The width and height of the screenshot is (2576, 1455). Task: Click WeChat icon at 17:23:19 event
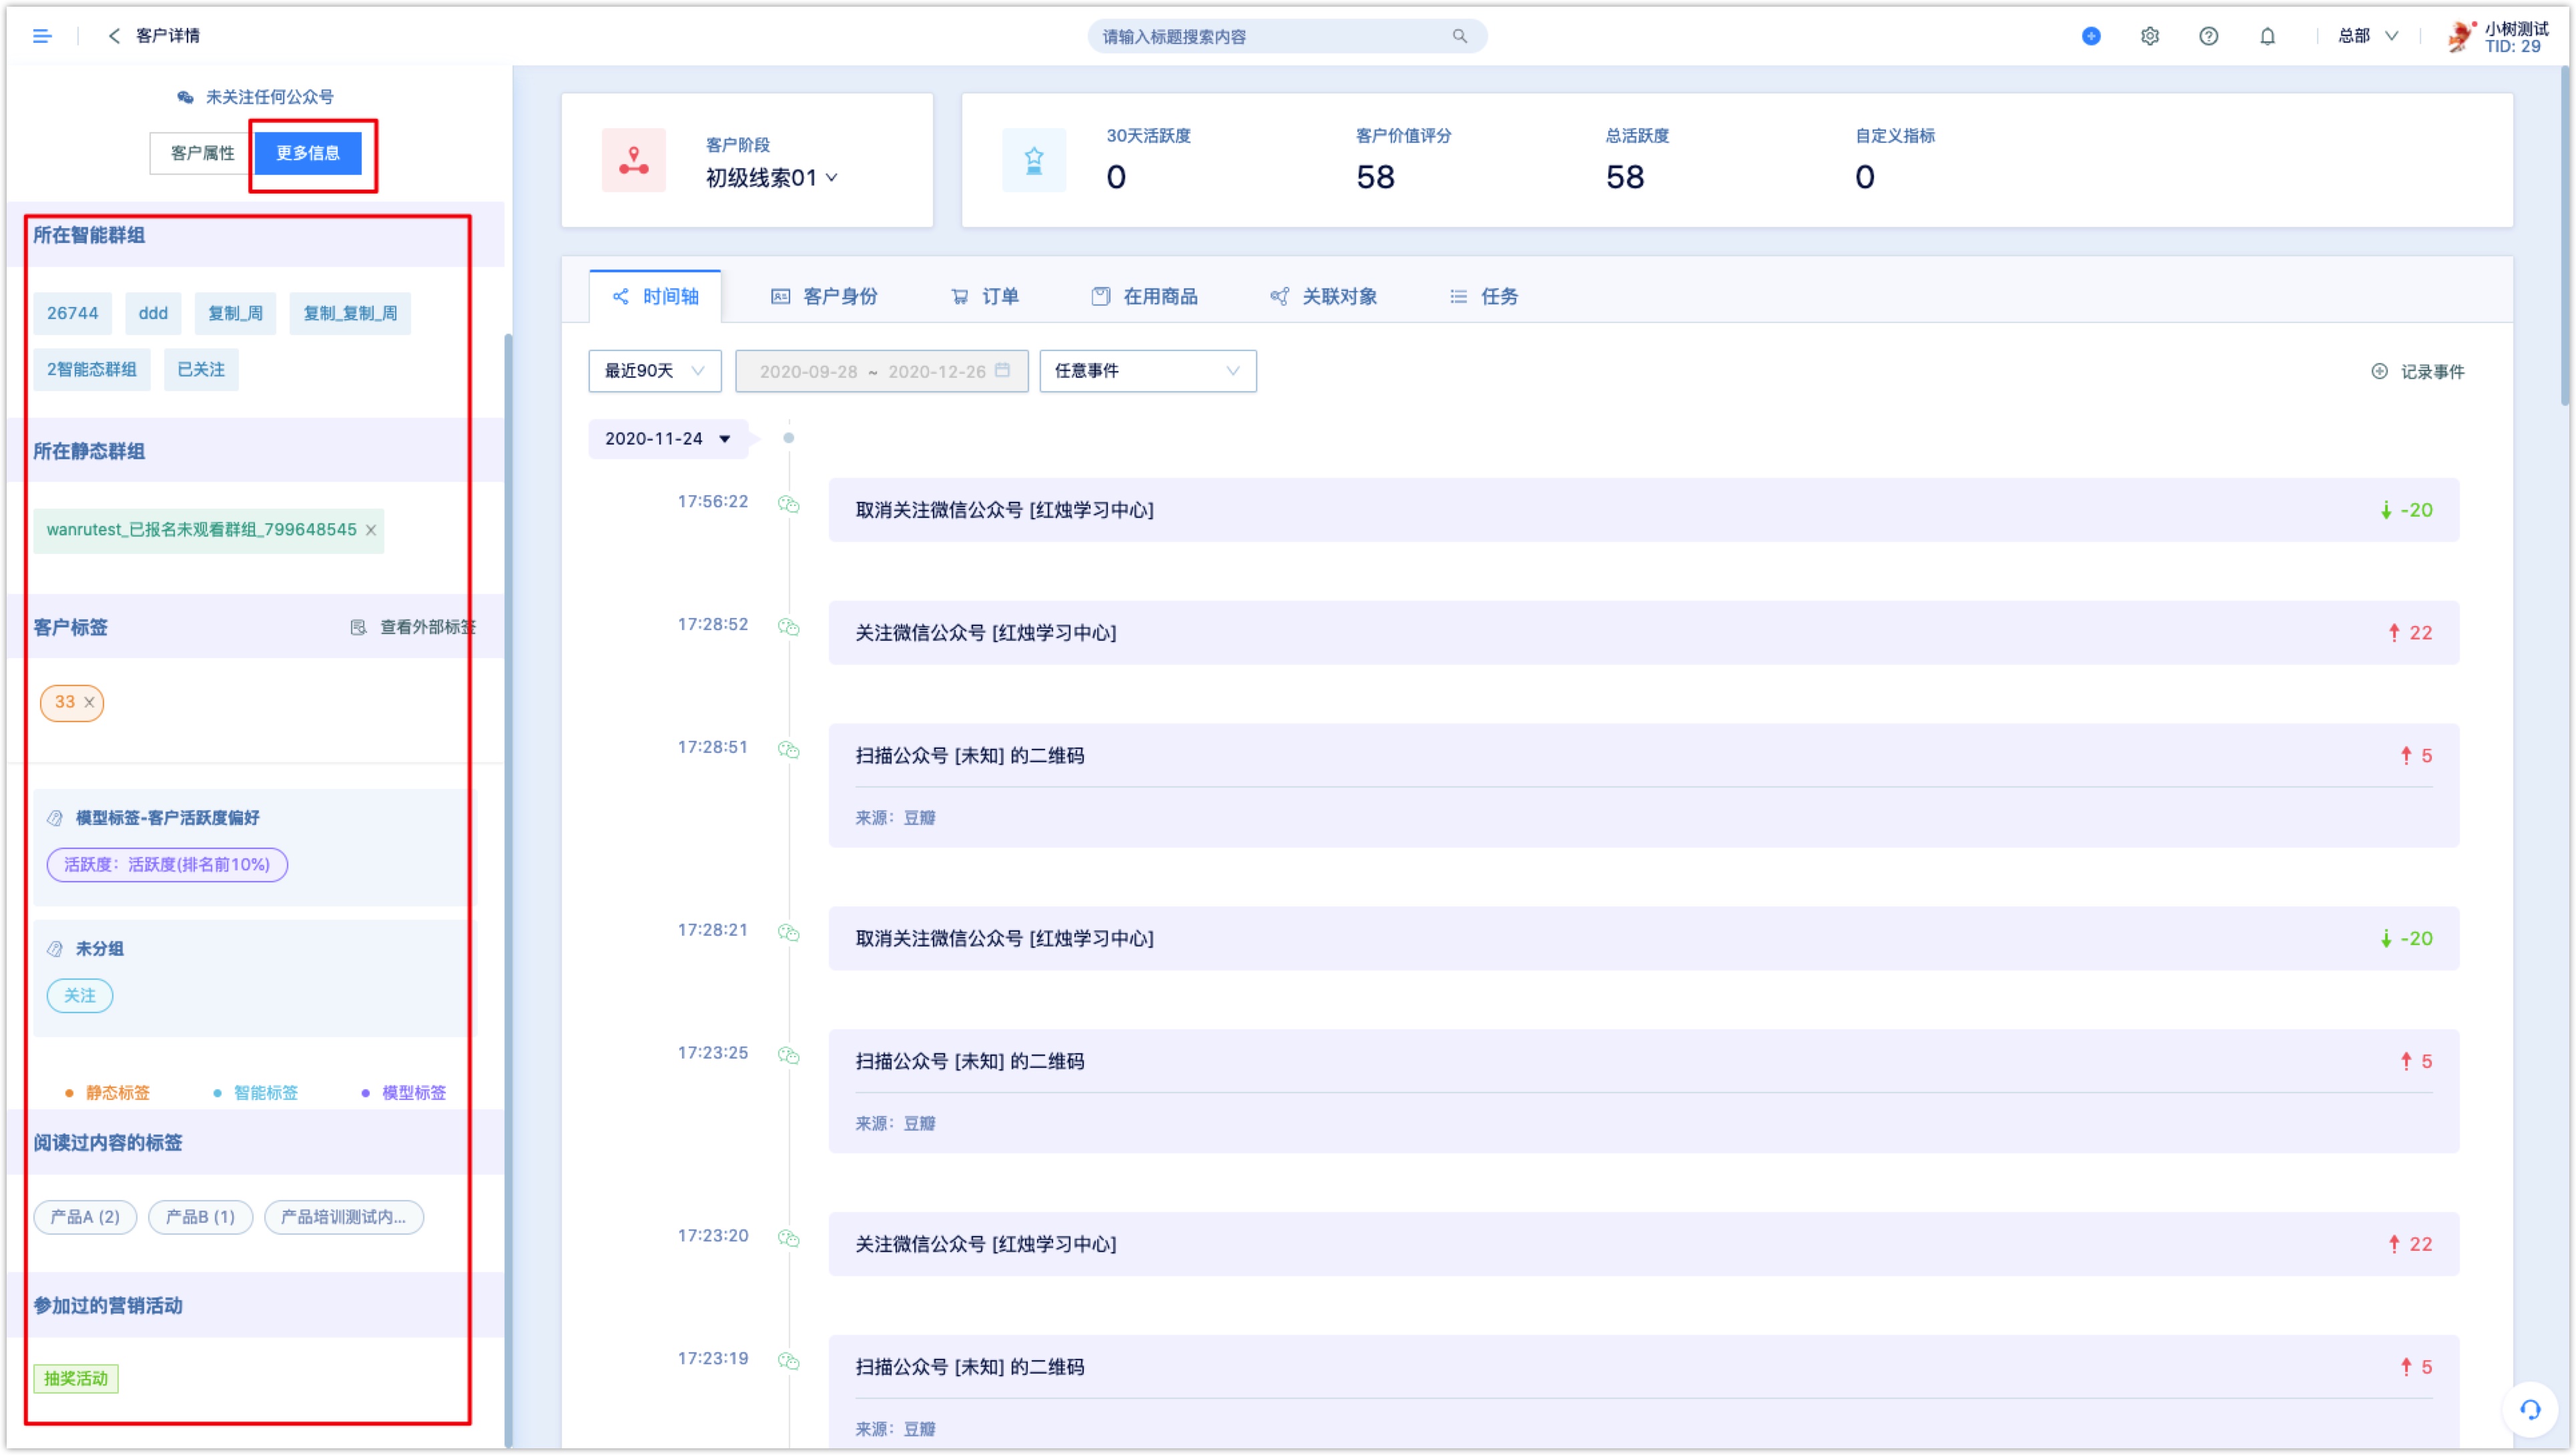[789, 1361]
